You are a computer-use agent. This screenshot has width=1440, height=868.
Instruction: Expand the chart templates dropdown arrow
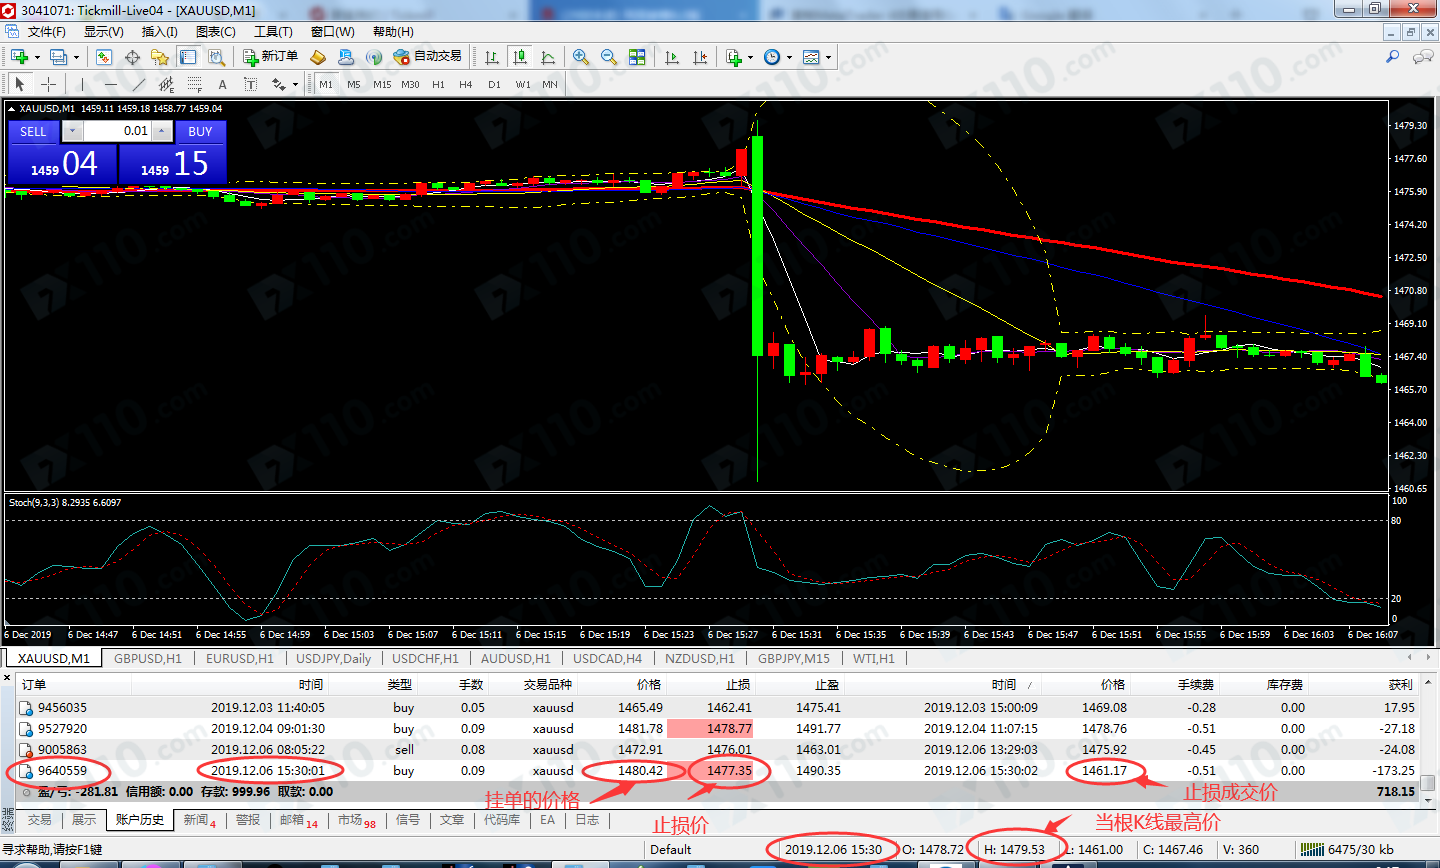(828, 57)
